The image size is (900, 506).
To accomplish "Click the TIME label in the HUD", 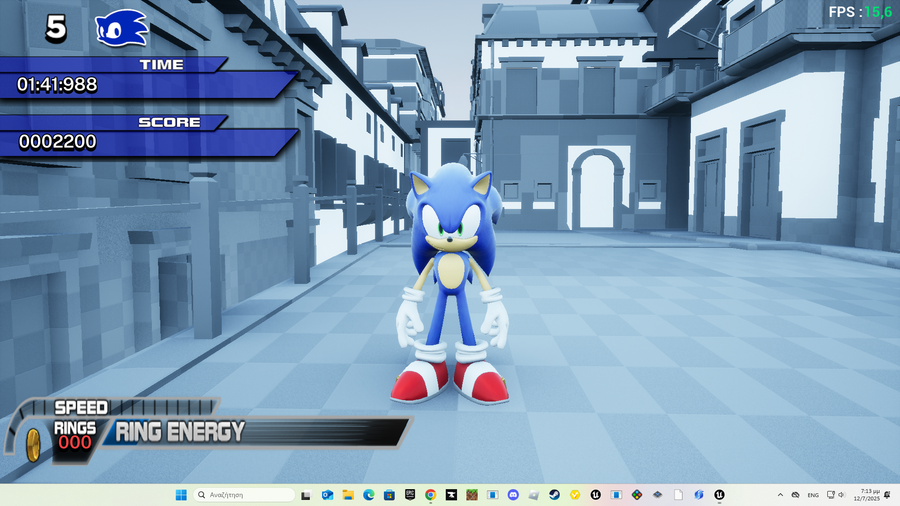I will click(x=161, y=65).
